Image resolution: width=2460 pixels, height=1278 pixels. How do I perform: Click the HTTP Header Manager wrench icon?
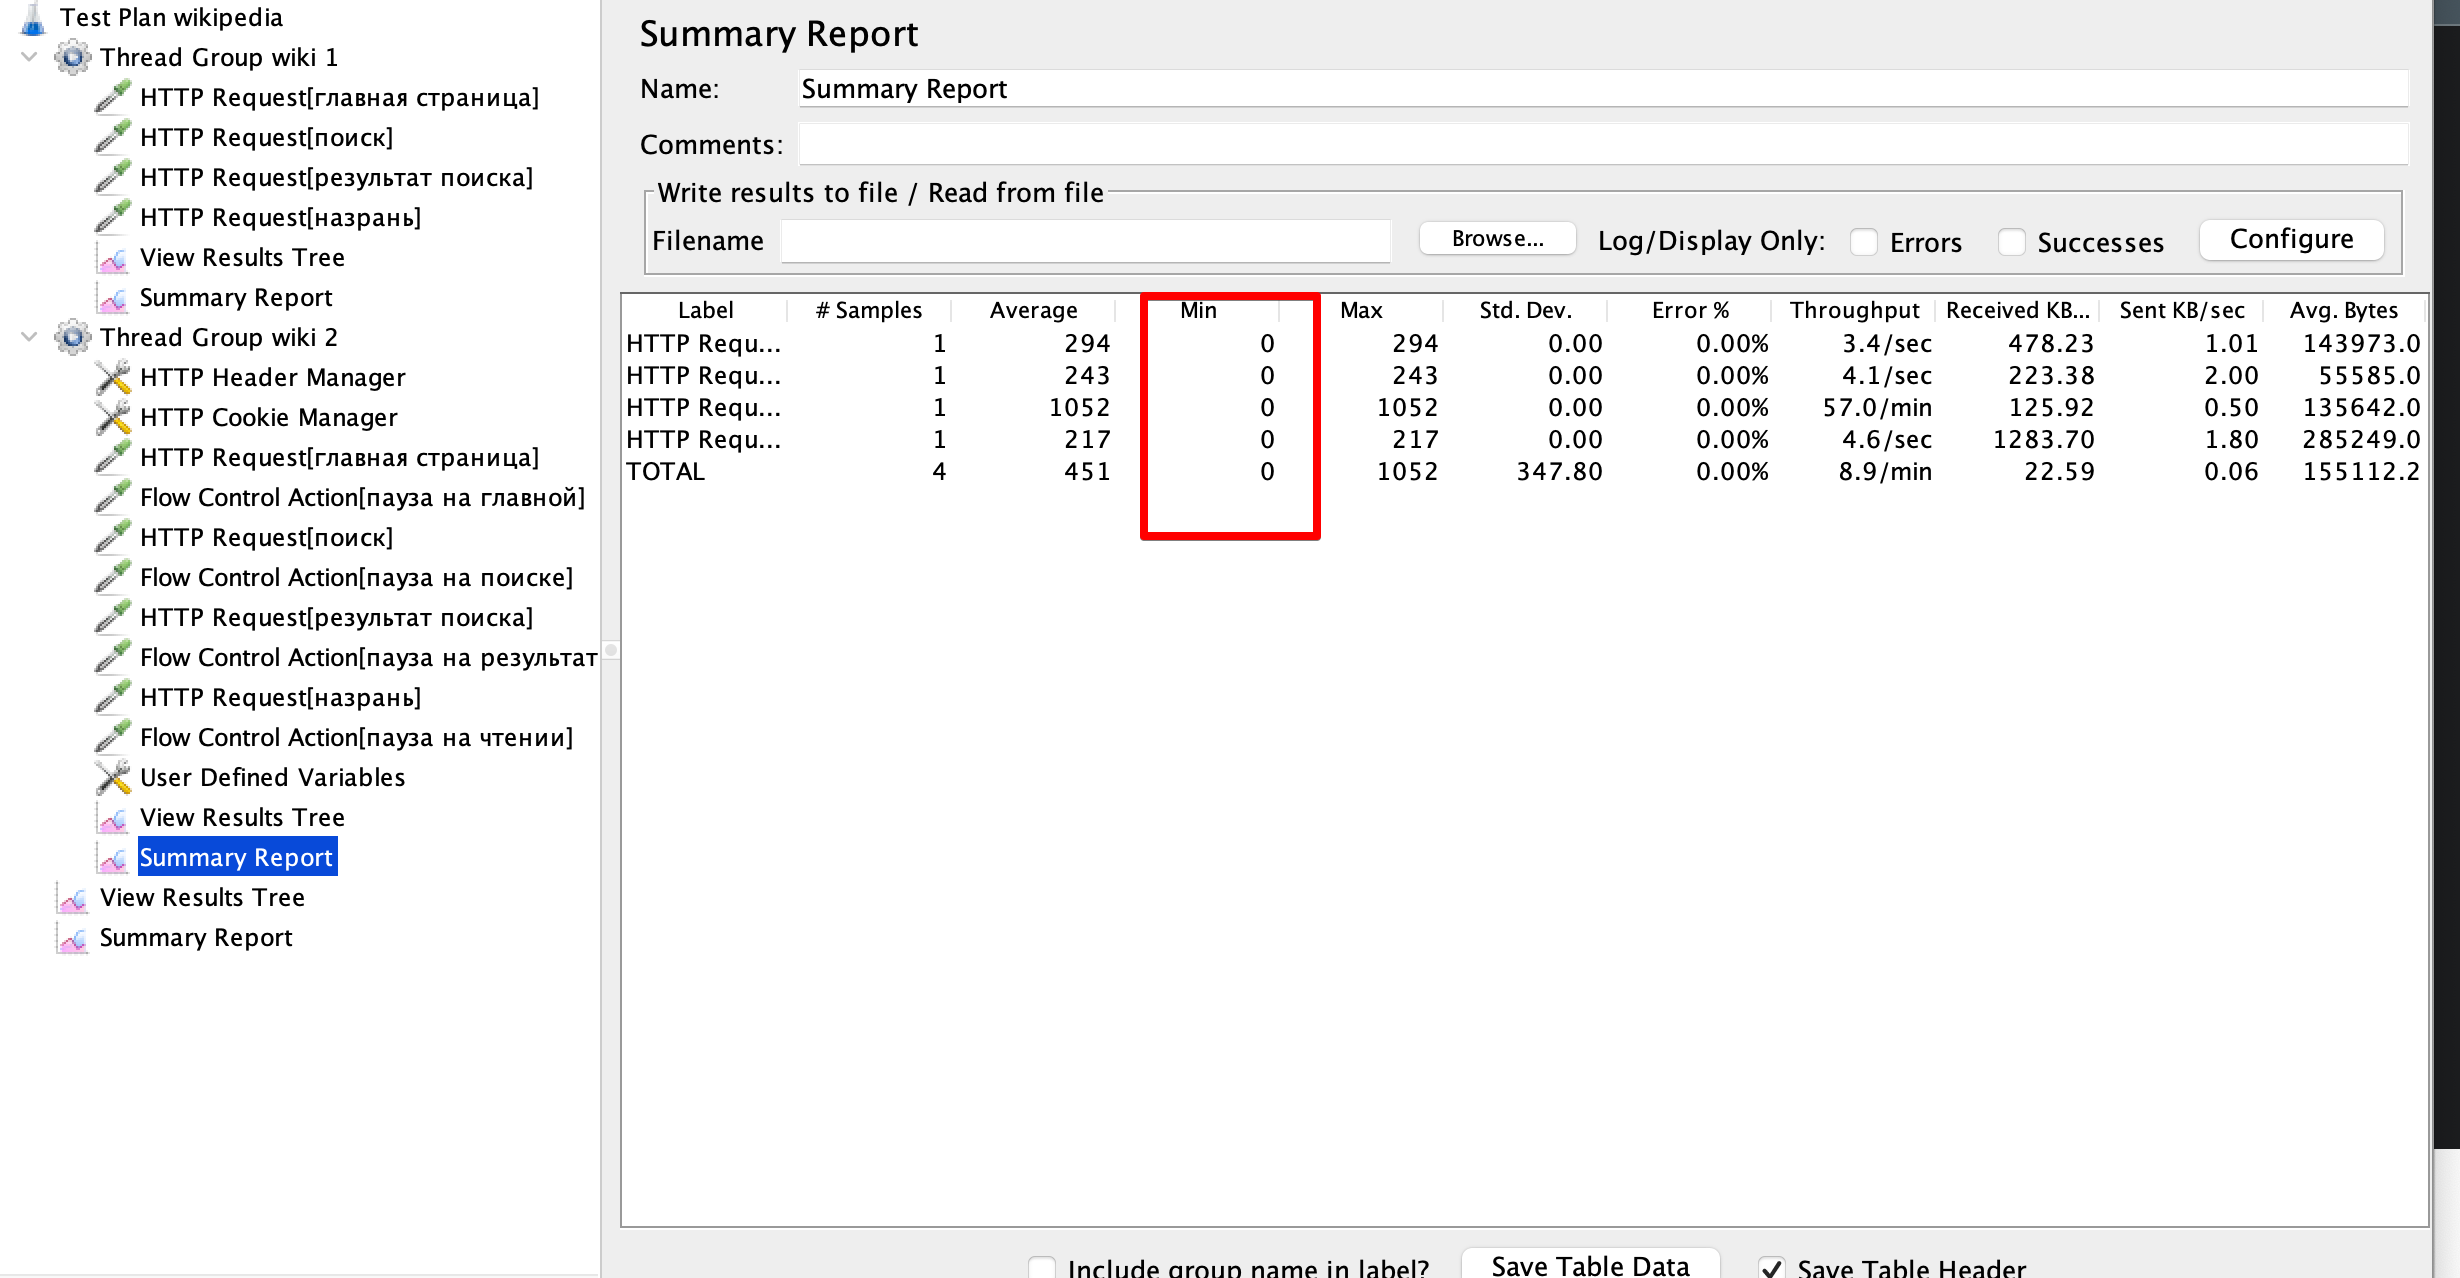[113, 377]
